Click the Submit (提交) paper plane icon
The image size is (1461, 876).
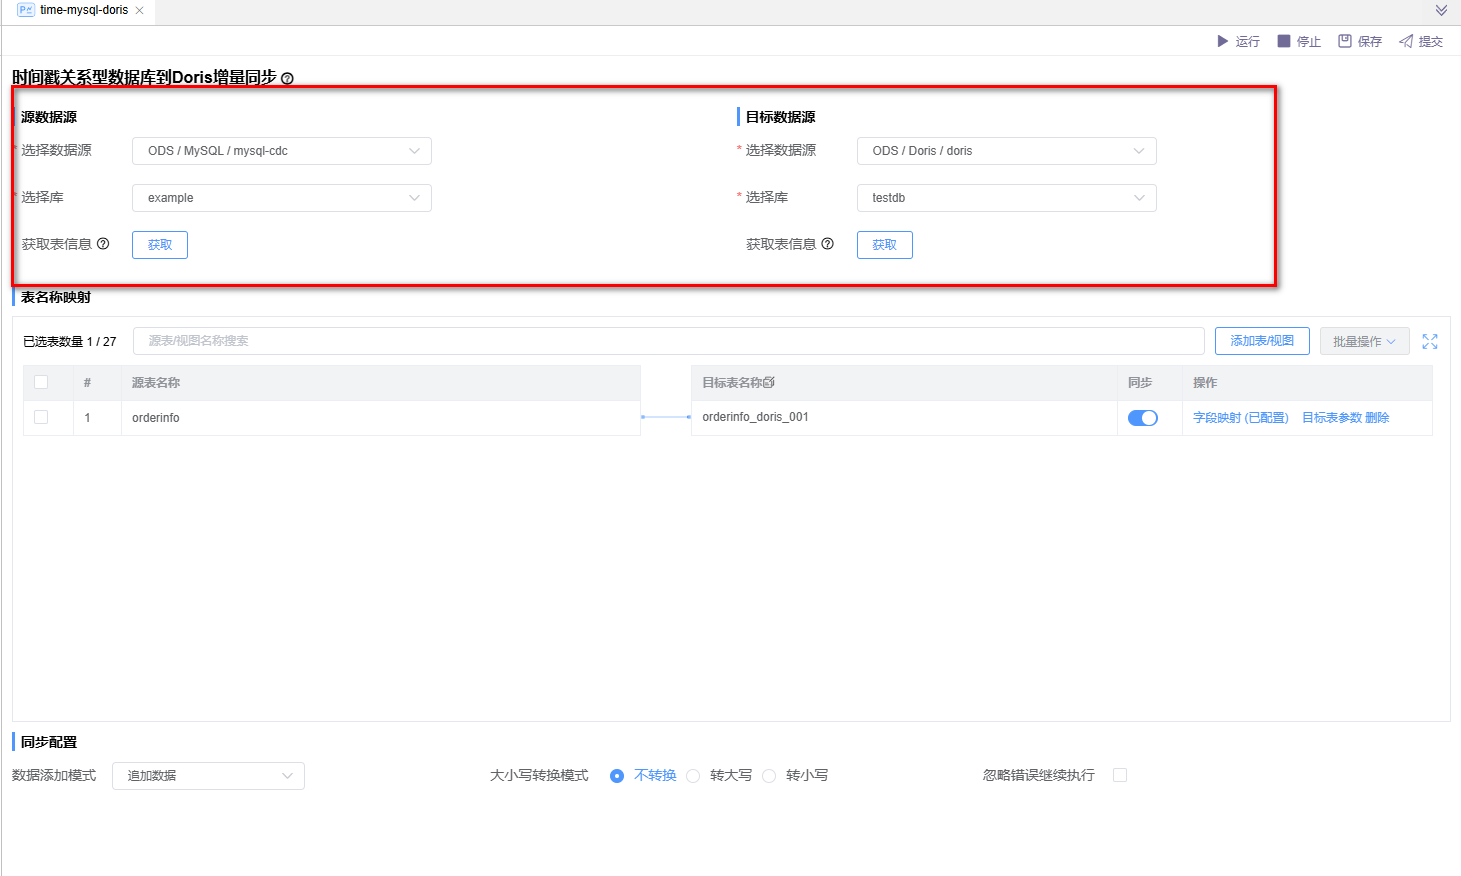[x=1406, y=41]
